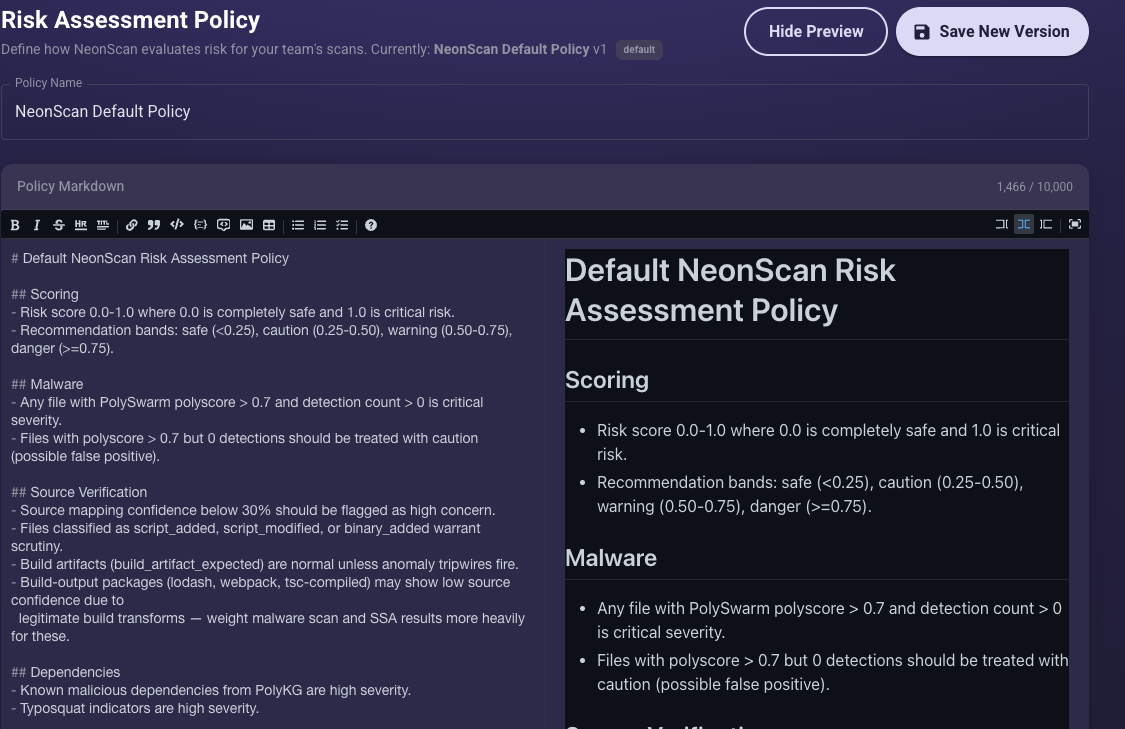Apply strikethrough formatting

(59, 225)
